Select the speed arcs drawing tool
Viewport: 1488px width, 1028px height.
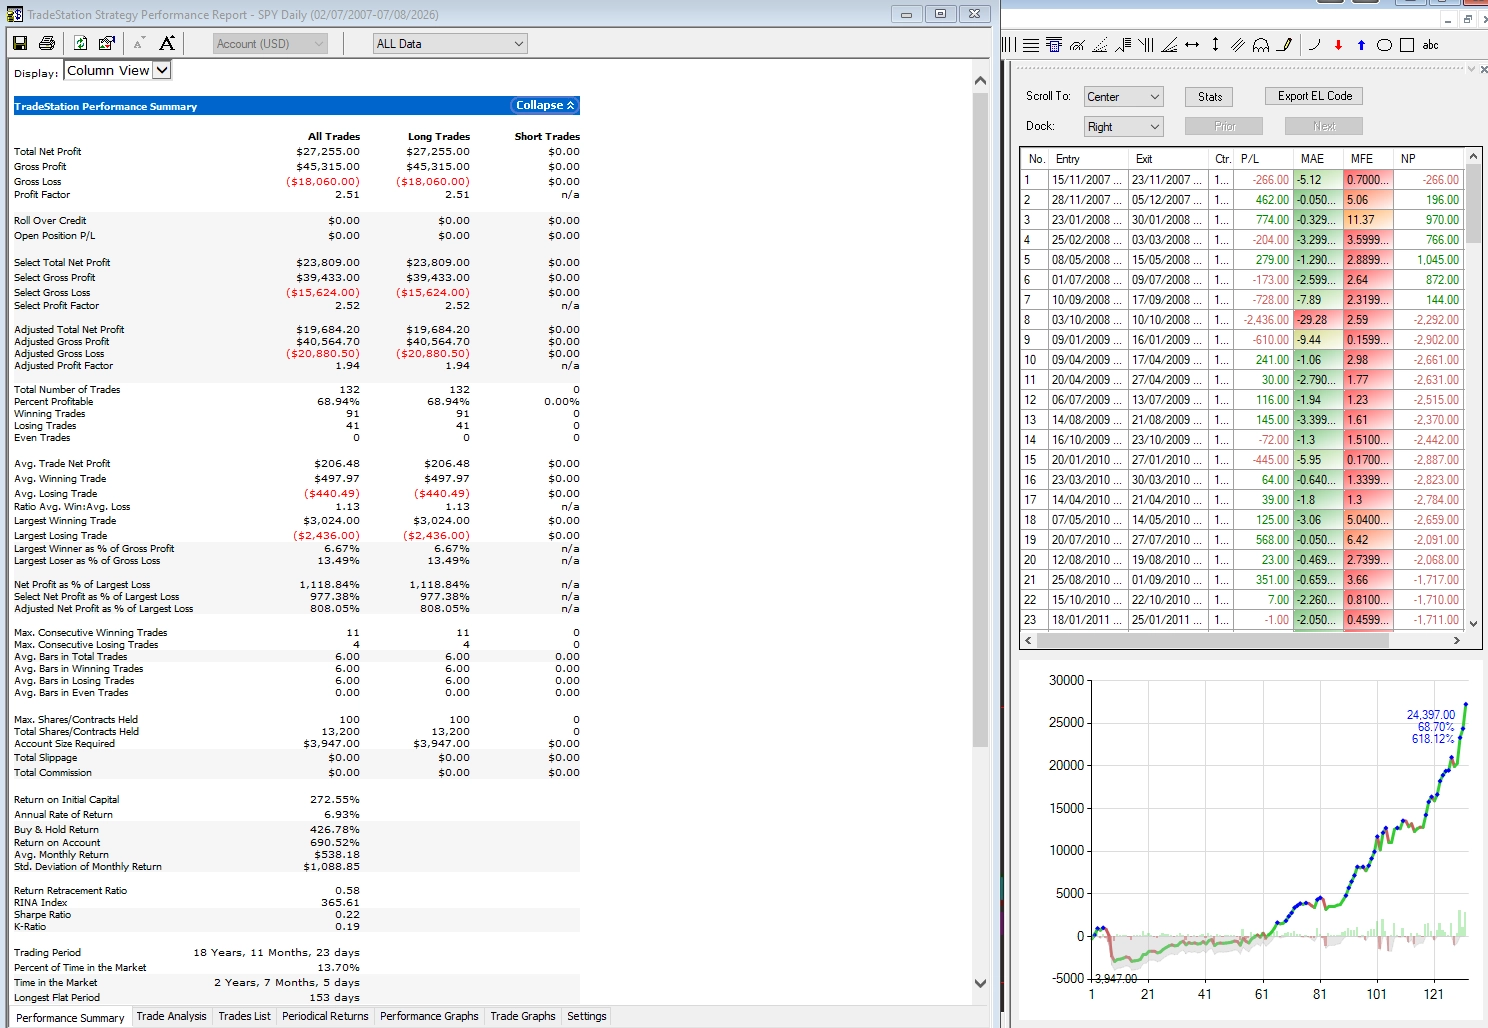(1077, 45)
